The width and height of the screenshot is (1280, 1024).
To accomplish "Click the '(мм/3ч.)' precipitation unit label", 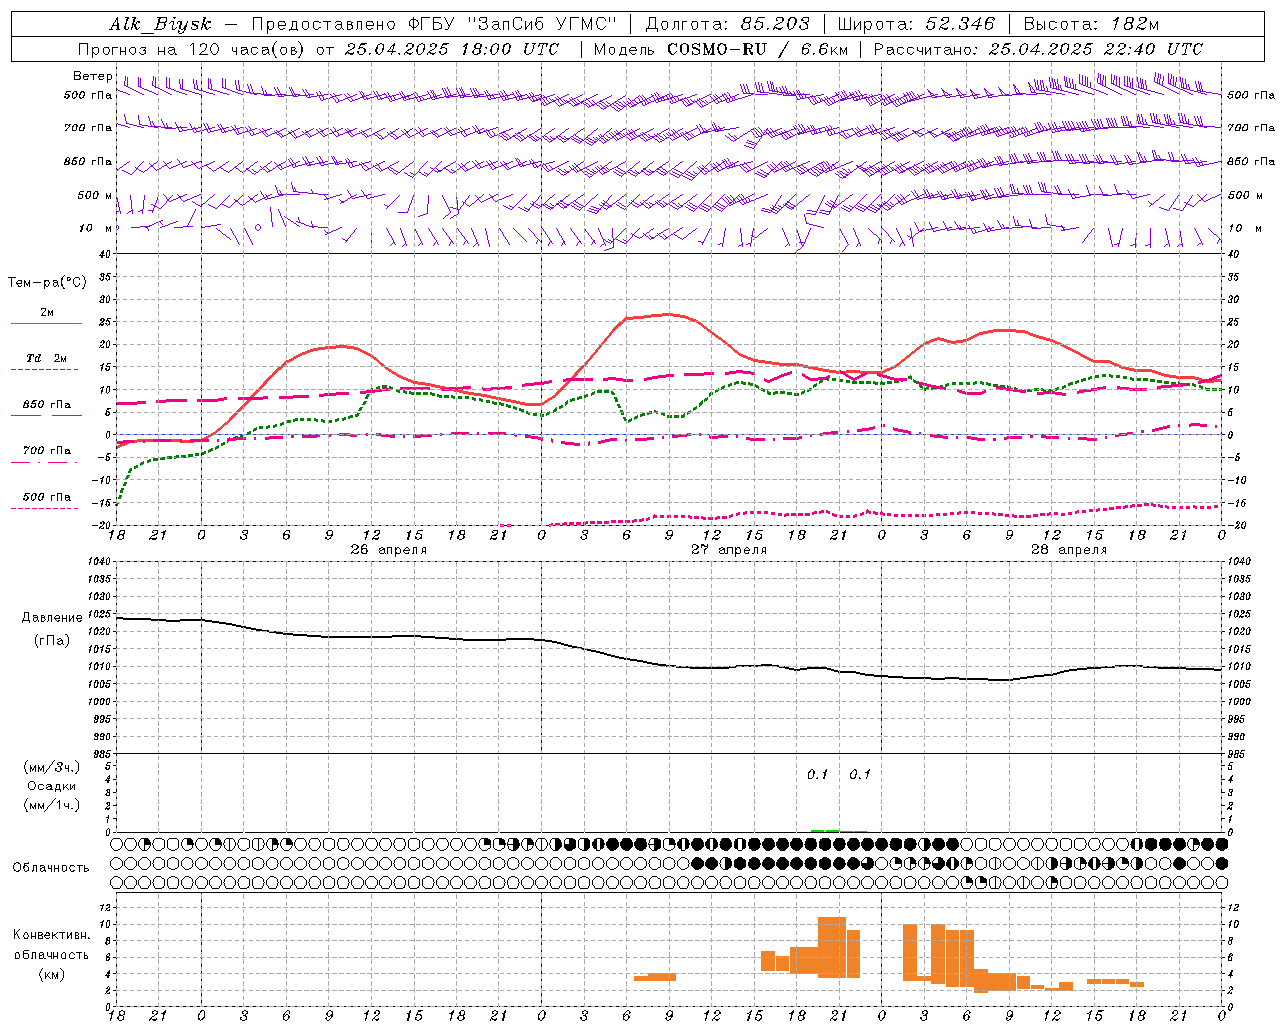I will point(52,767).
